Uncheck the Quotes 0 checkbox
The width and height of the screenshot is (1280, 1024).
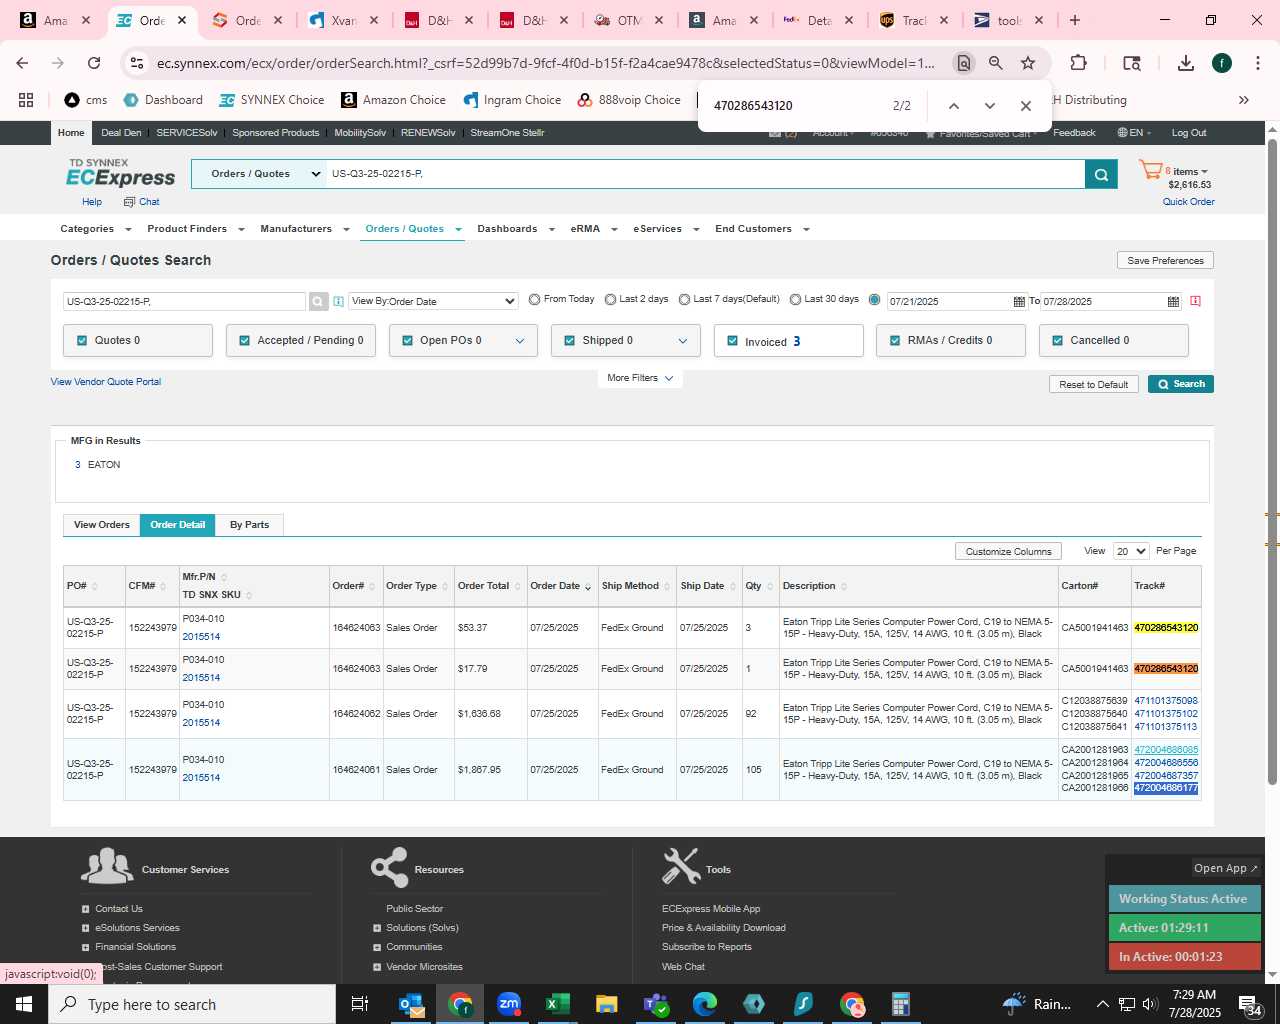tap(82, 341)
